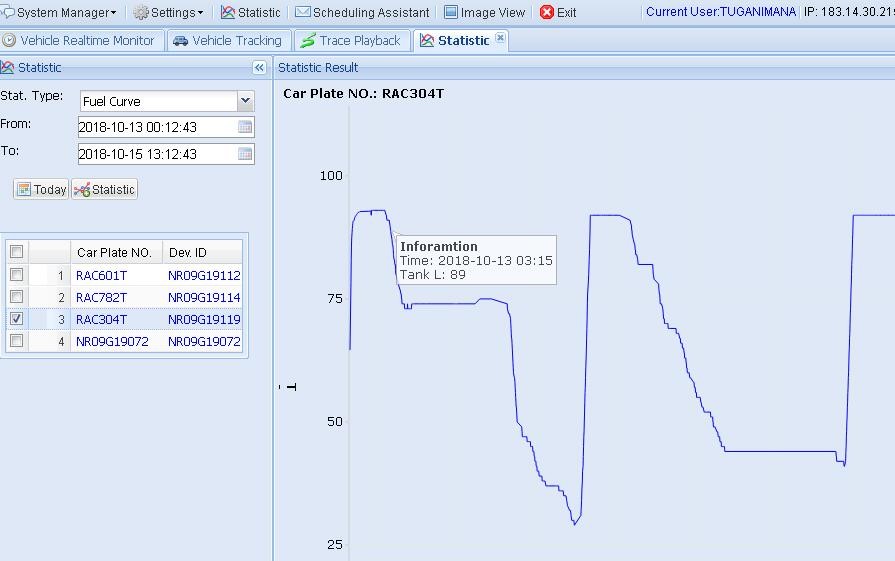Screen dimensions: 895x561
Task: Click the Statistic panel header icon
Action: pos(7,68)
